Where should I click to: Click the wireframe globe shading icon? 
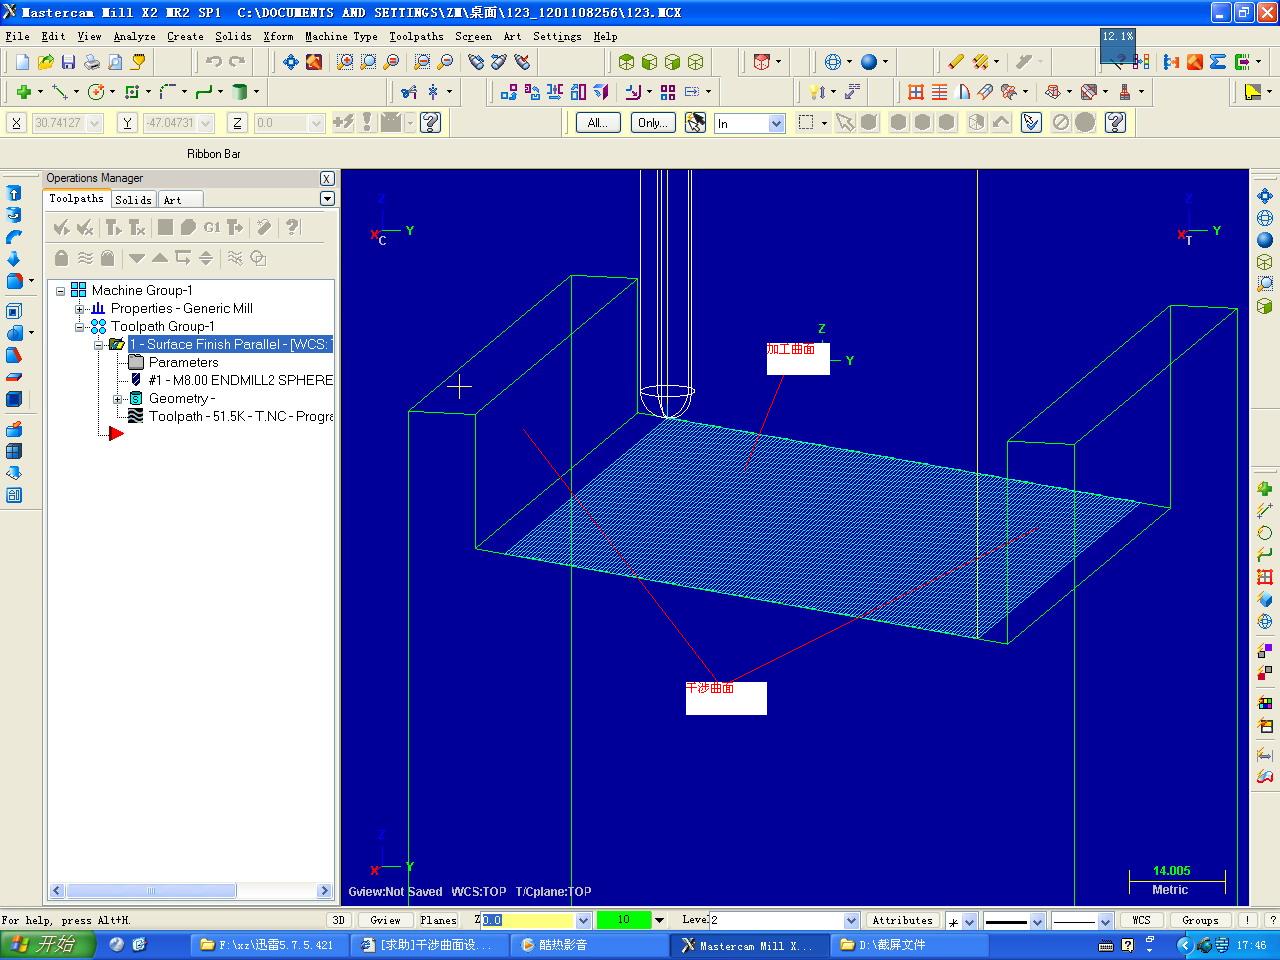coord(833,62)
